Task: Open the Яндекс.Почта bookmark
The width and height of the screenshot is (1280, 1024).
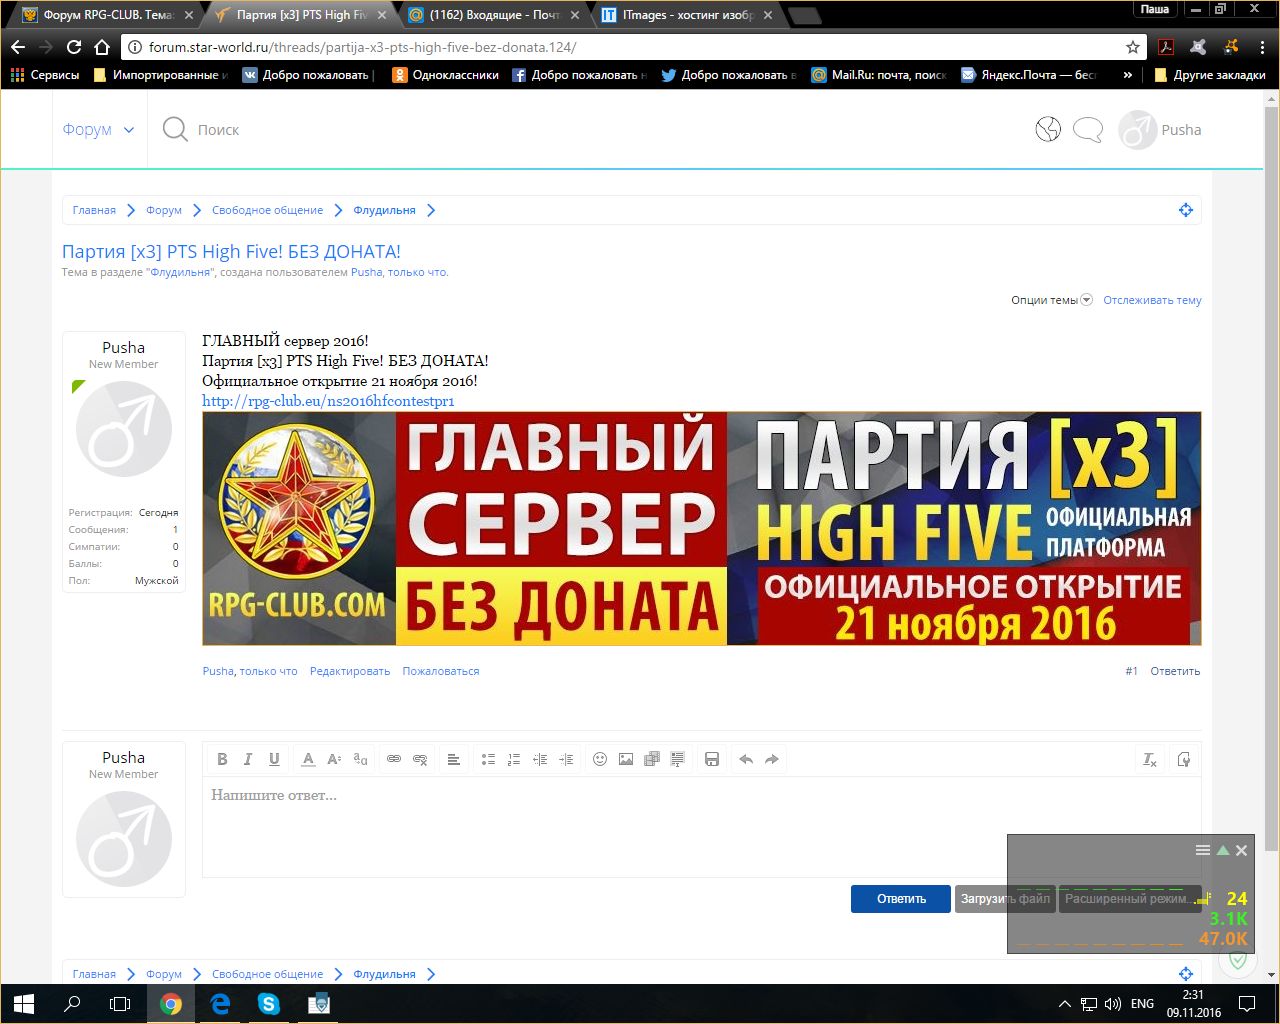Action: pyautogui.click(x=1029, y=75)
